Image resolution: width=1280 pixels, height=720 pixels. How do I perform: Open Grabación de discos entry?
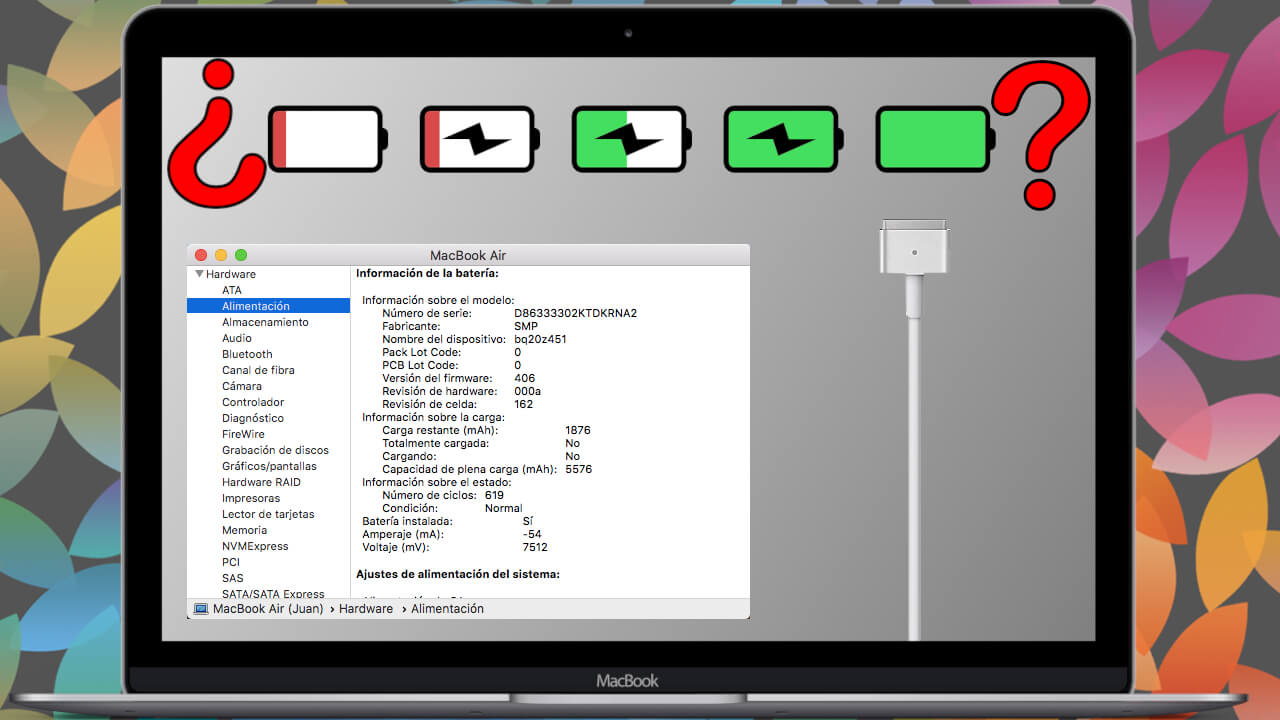275,450
